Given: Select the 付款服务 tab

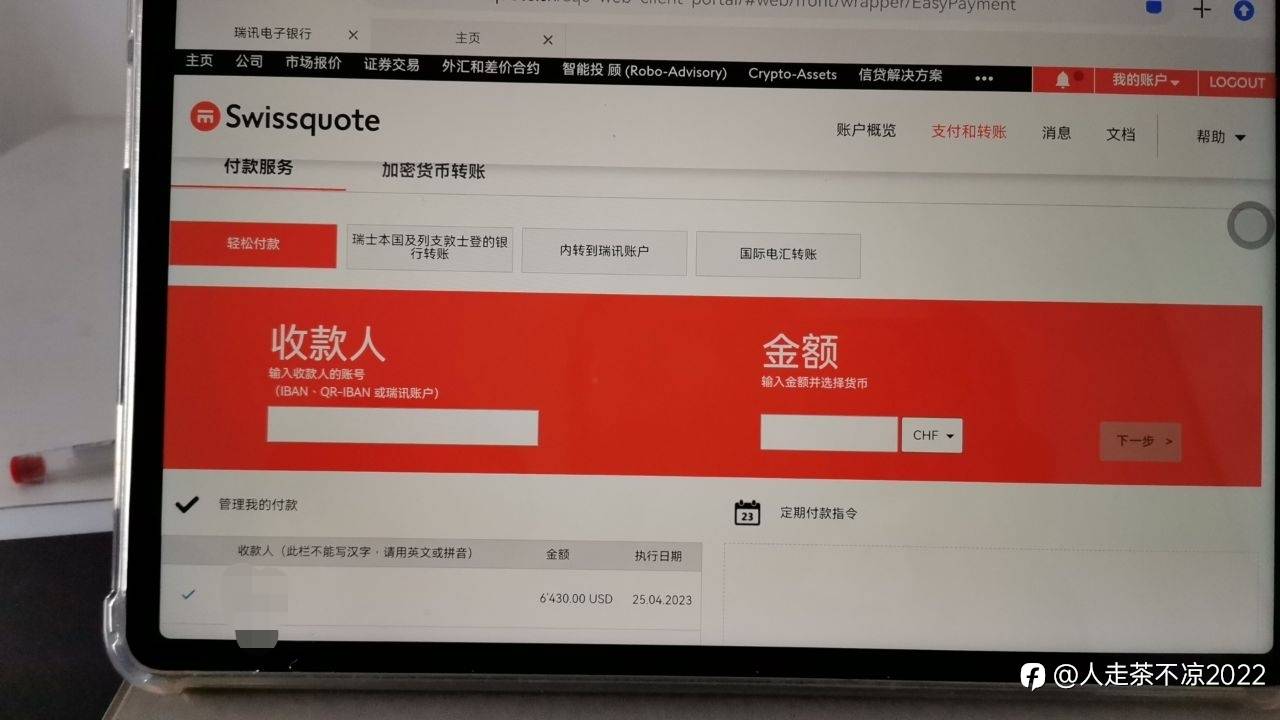Looking at the screenshot, I should click(258, 167).
